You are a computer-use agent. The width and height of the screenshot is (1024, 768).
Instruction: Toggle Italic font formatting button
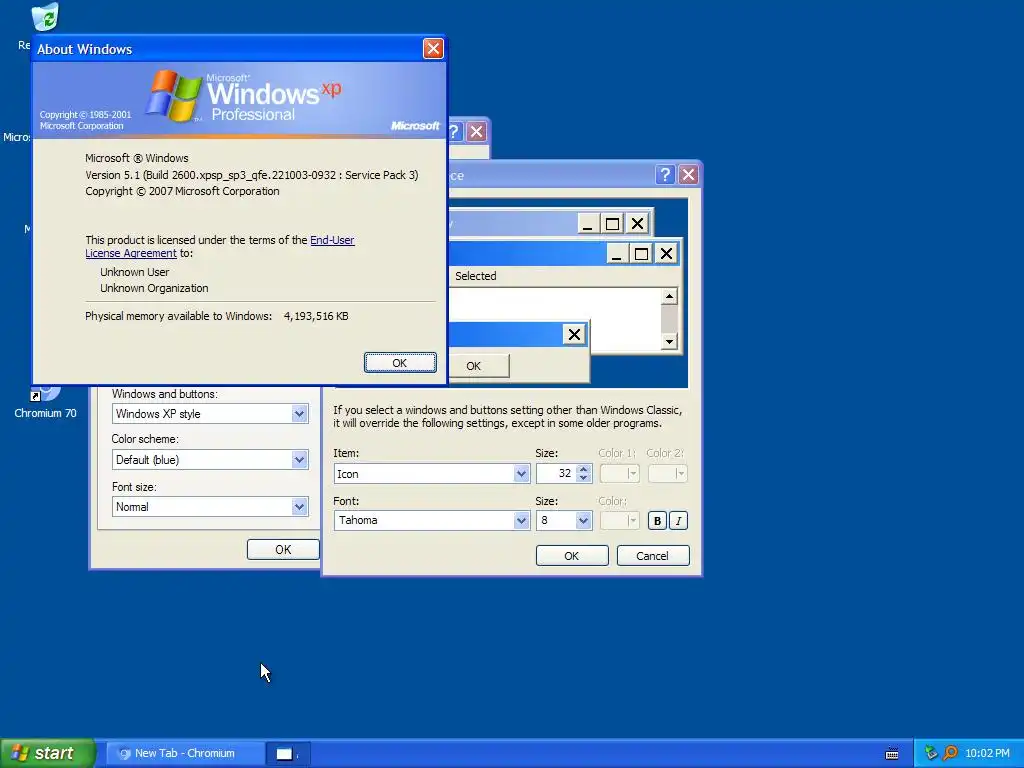pos(679,520)
